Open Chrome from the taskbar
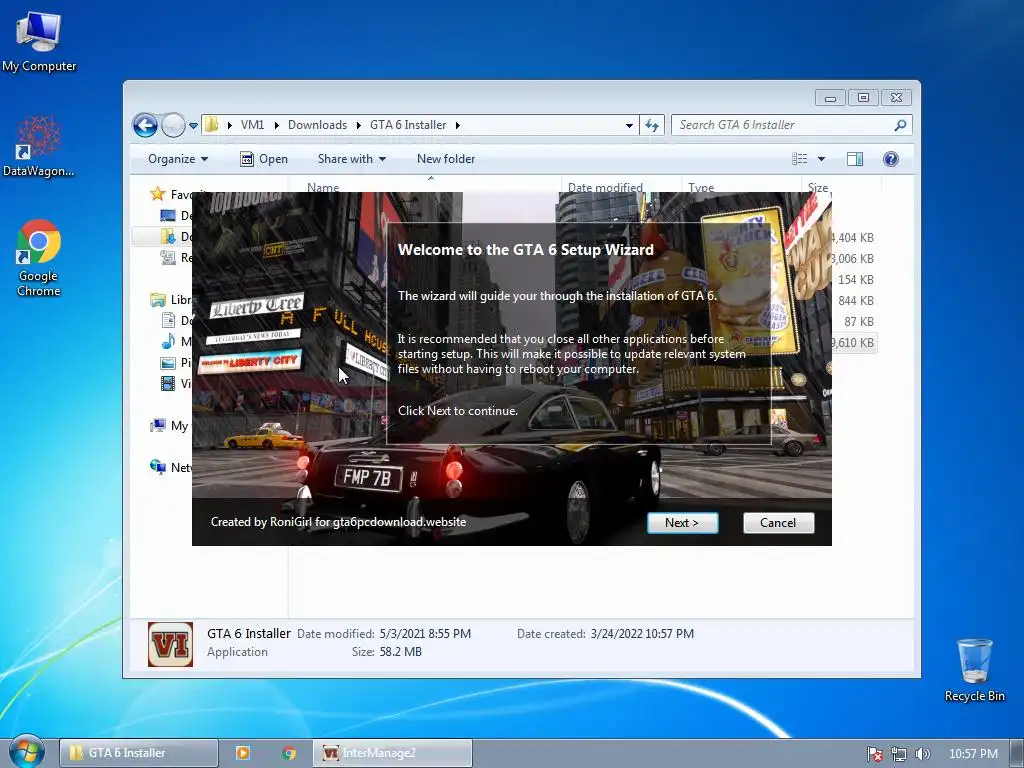This screenshot has height=768, width=1024. pos(289,753)
